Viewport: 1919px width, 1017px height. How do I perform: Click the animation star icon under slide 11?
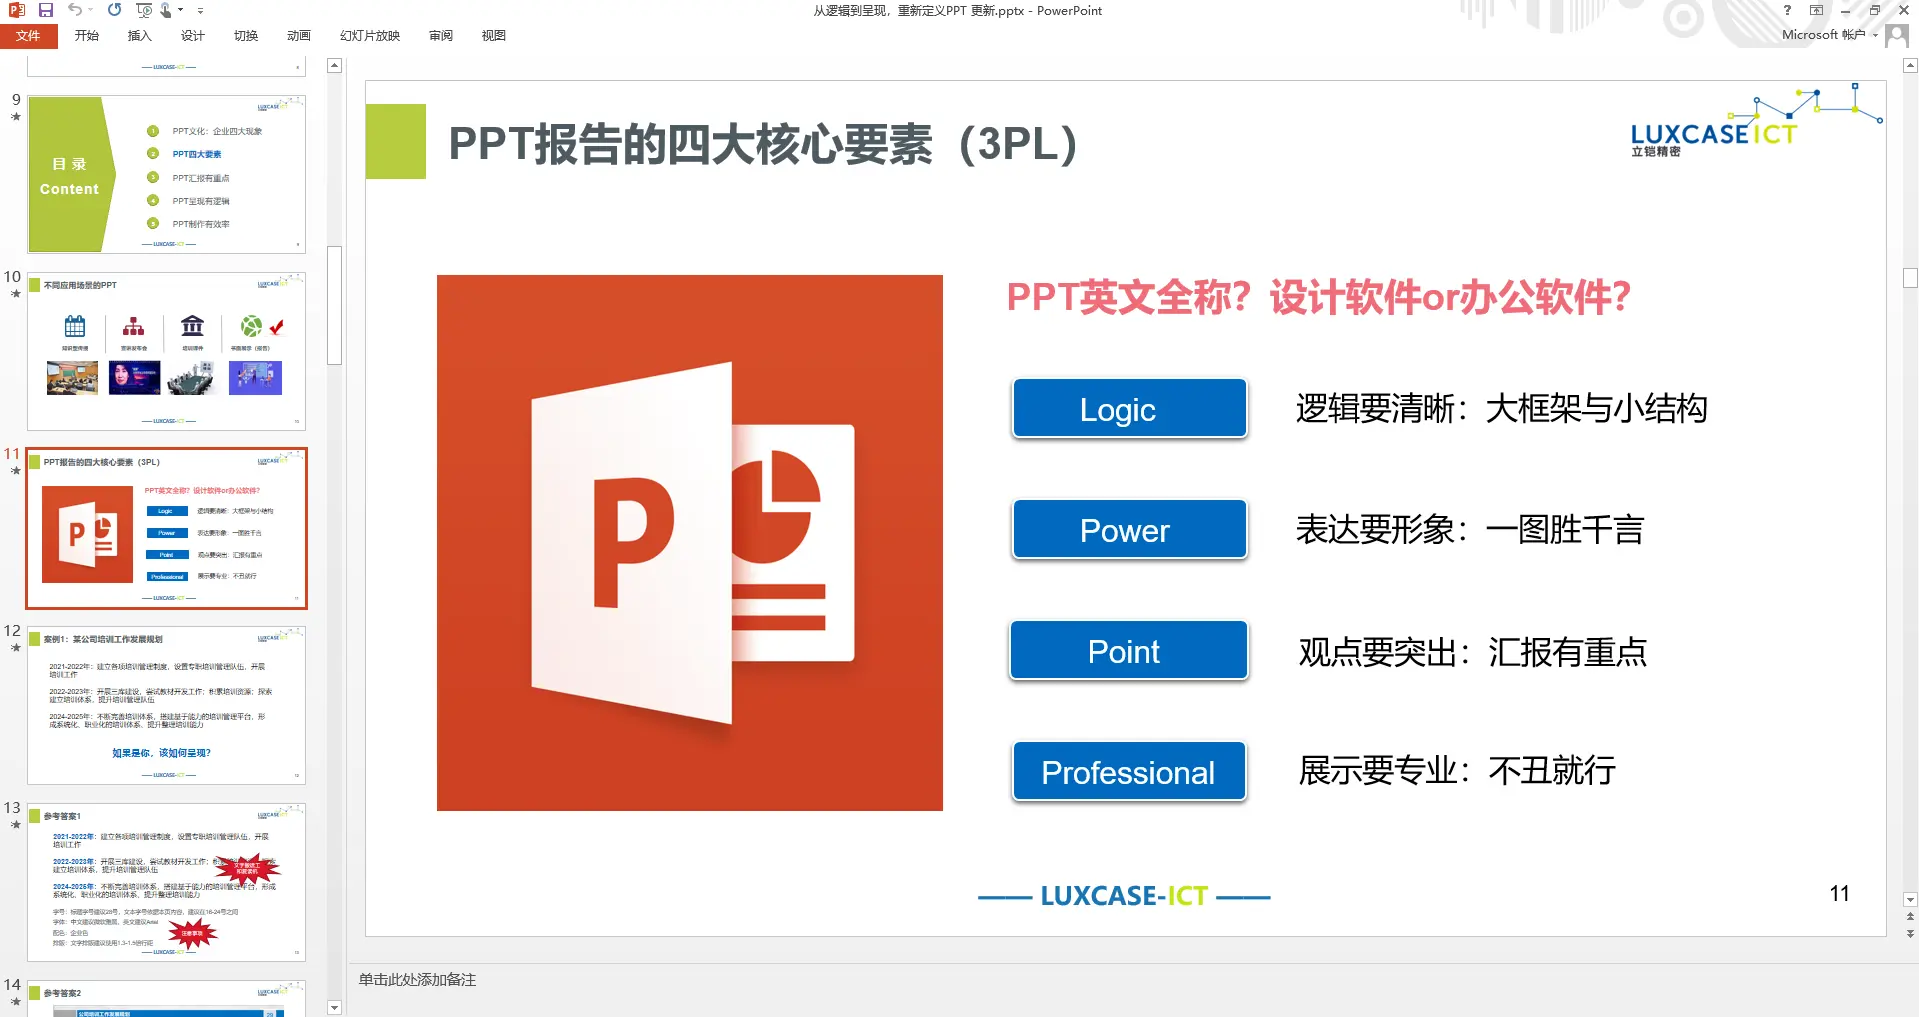pyautogui.click(x=15, y=471)
